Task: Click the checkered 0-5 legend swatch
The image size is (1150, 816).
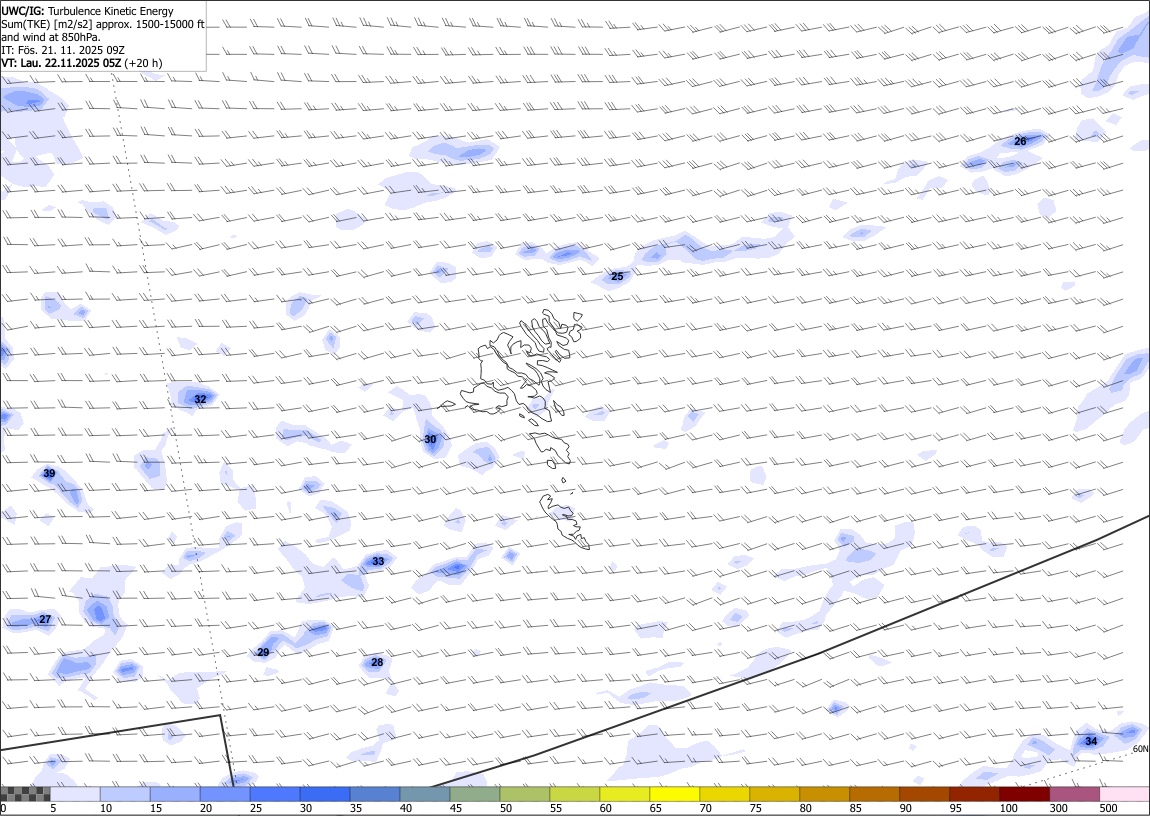Action: (x=26, y=794)
